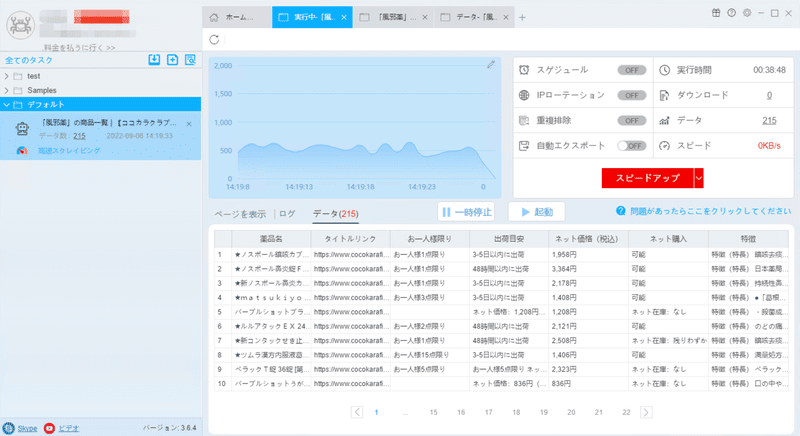Go to the previous page of results
The height and width of the screenshot is (436, 800).
357,412
